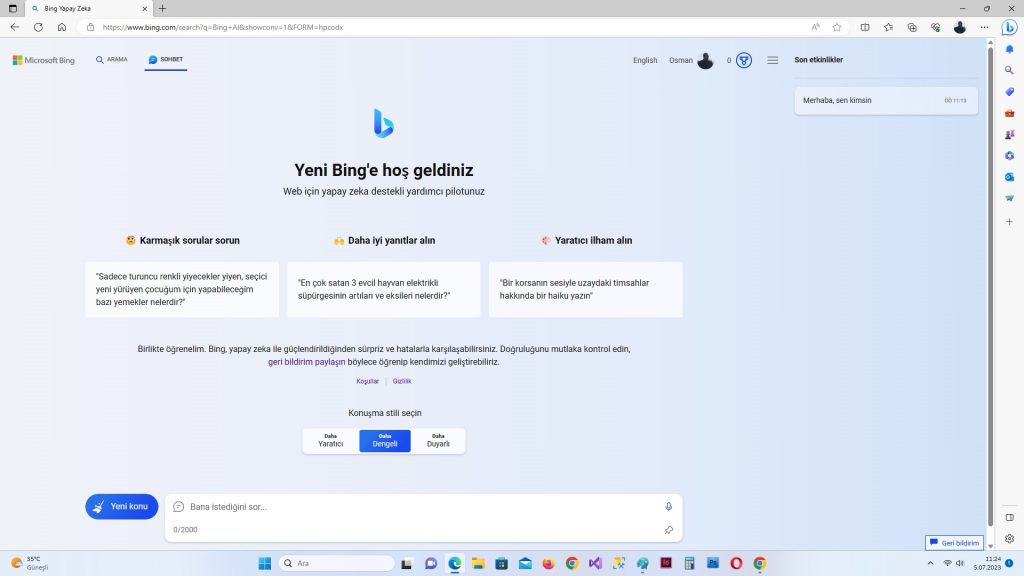The image size is (1024, 576).
Task: Click the 35°C Güneşli weather widget
Action: click(35, 562)
